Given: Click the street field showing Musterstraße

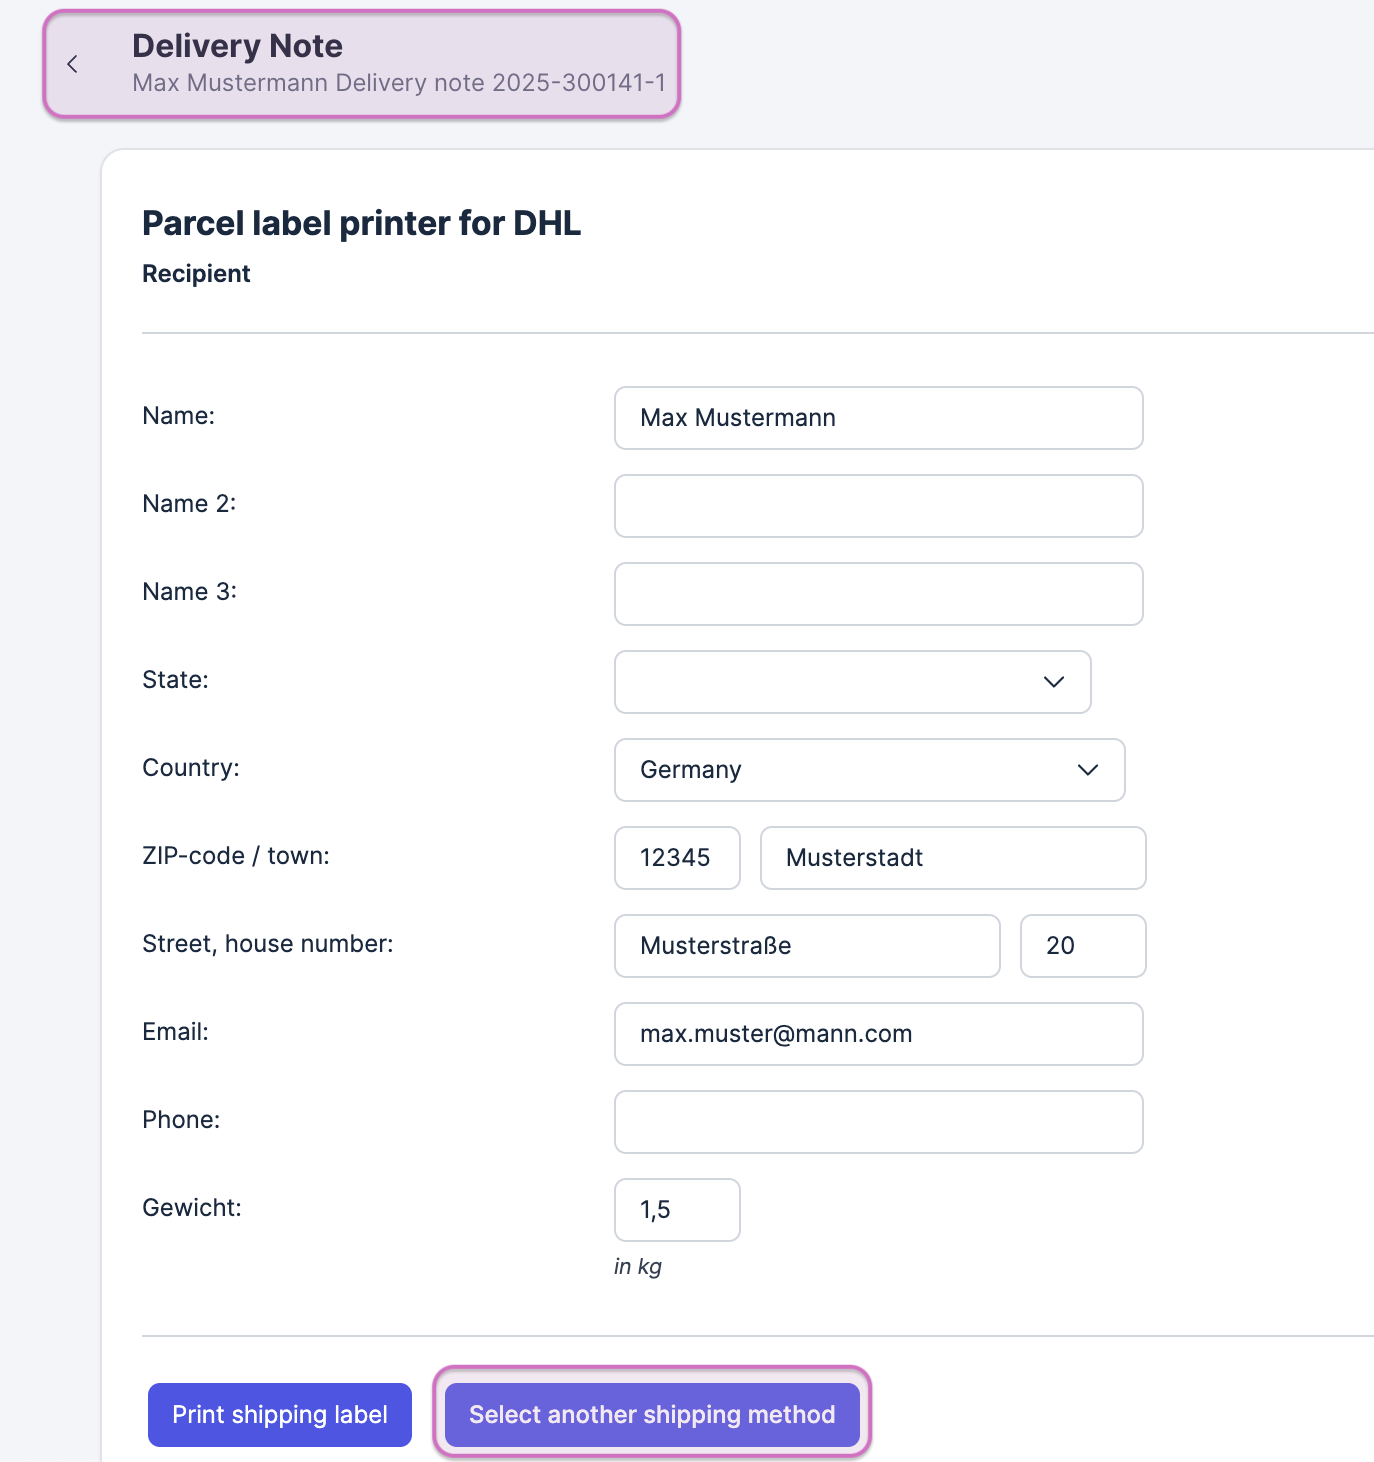Looking at the screenshot, I should pyautogui.click(x=806, y=946).
